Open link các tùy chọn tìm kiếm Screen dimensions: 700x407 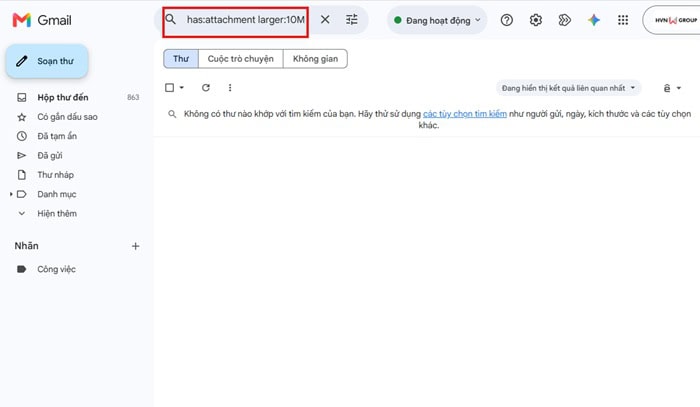(x=465, y=114)
